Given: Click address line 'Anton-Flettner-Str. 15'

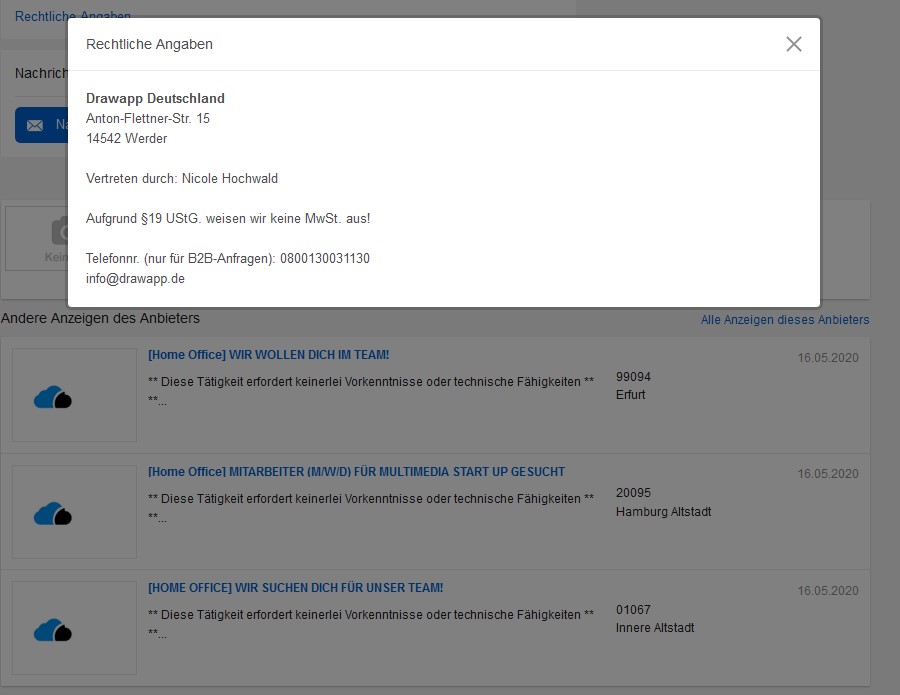Looking at the screenshot, I should click(148, 118).
